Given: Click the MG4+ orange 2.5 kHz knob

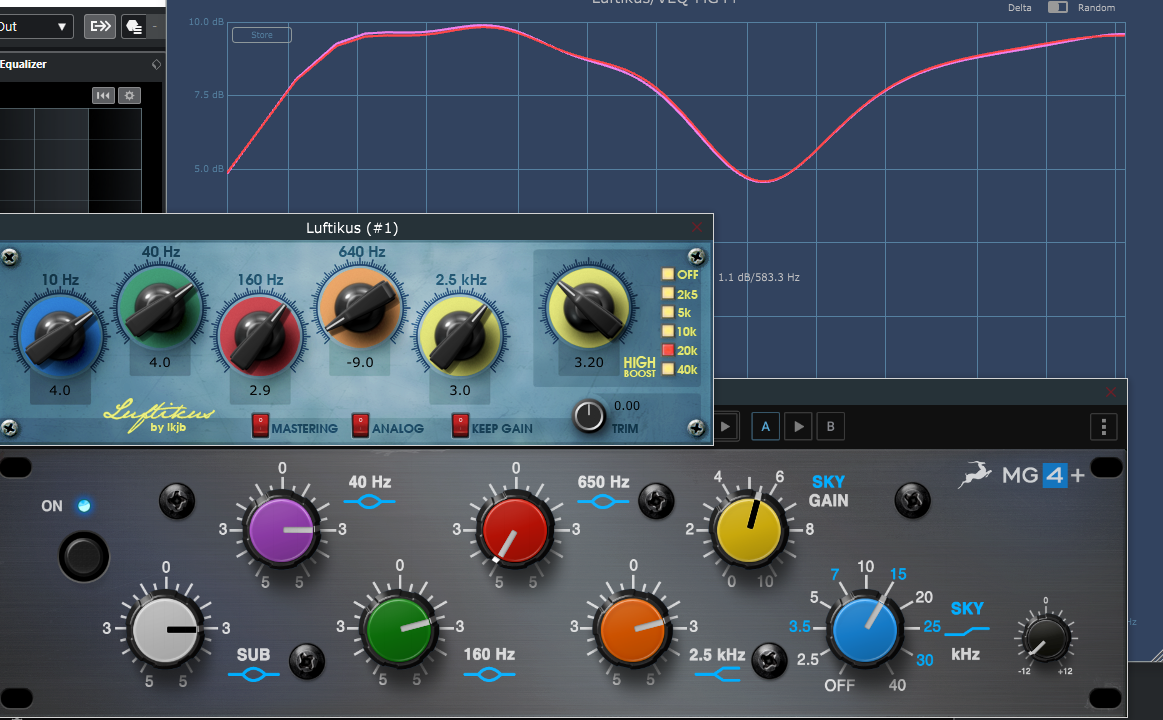Looking at the screenshot, I should click(633, 629).
